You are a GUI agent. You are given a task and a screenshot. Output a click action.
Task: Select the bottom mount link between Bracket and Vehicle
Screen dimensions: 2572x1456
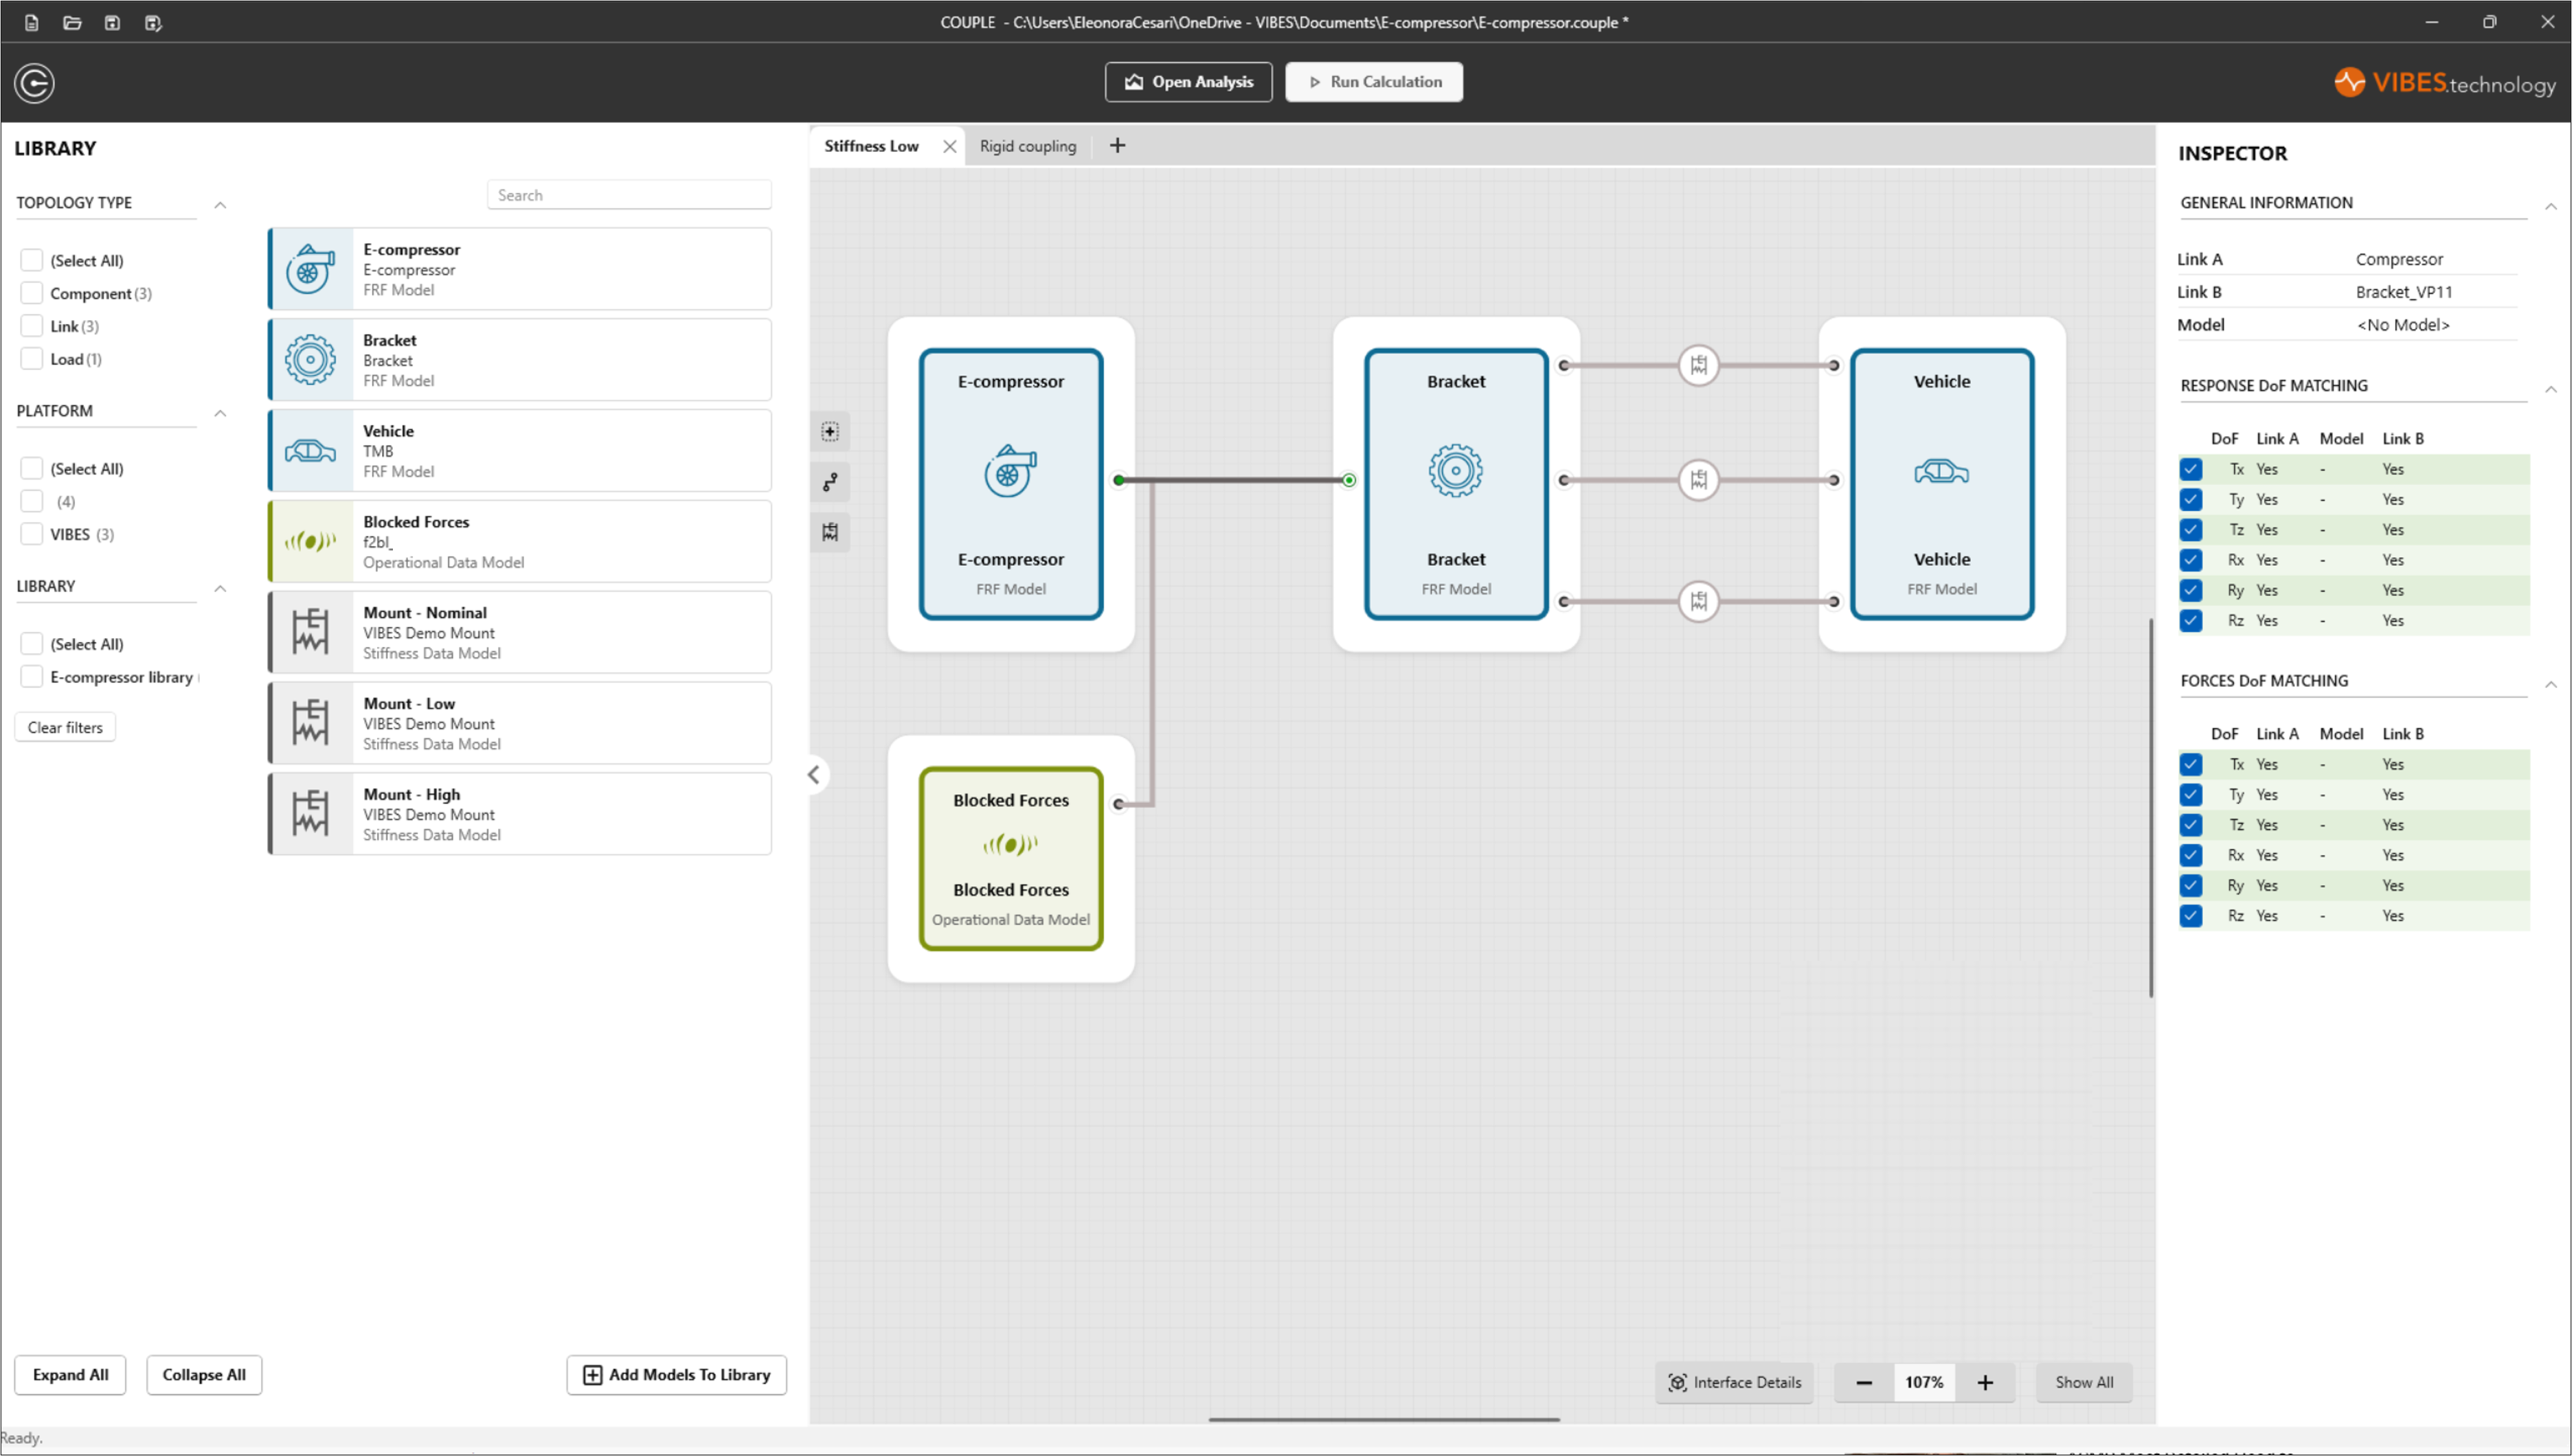(x=1698, y=601)
